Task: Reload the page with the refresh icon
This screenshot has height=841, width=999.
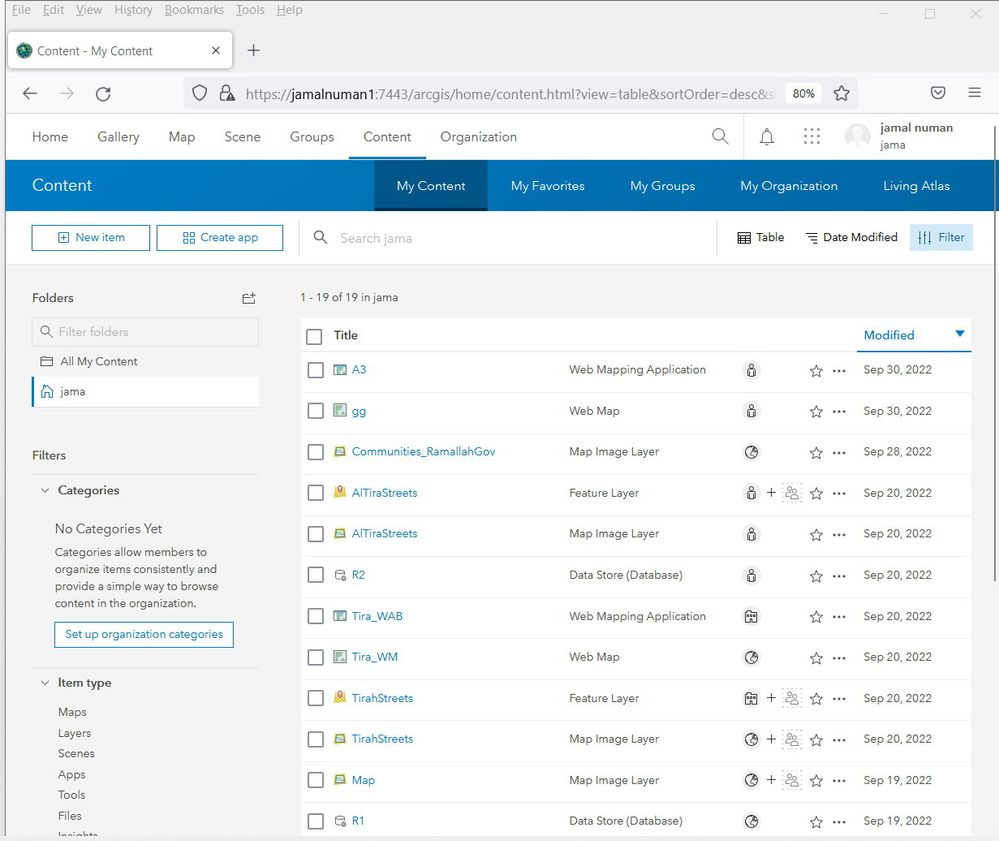Action: 103,94
